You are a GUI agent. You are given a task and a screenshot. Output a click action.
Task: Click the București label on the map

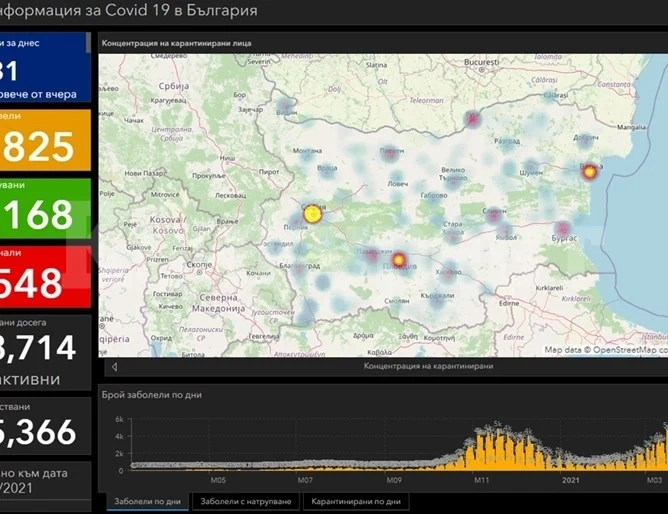[481, 62]
